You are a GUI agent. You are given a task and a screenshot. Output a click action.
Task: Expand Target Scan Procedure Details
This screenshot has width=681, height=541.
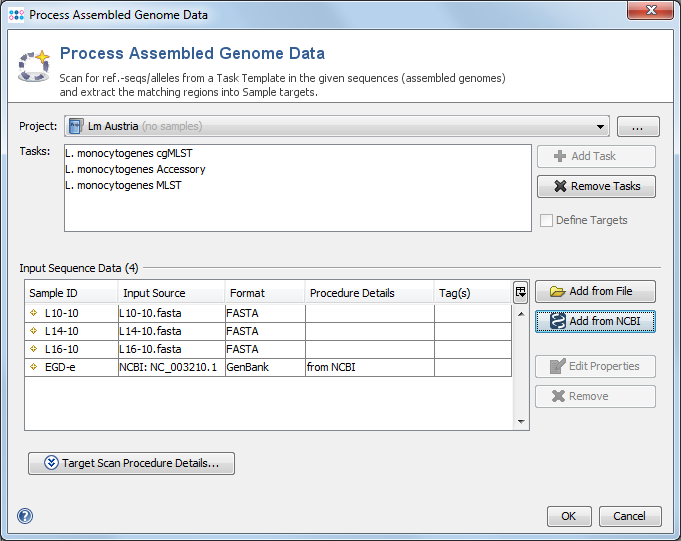click(x=131, y=463)
